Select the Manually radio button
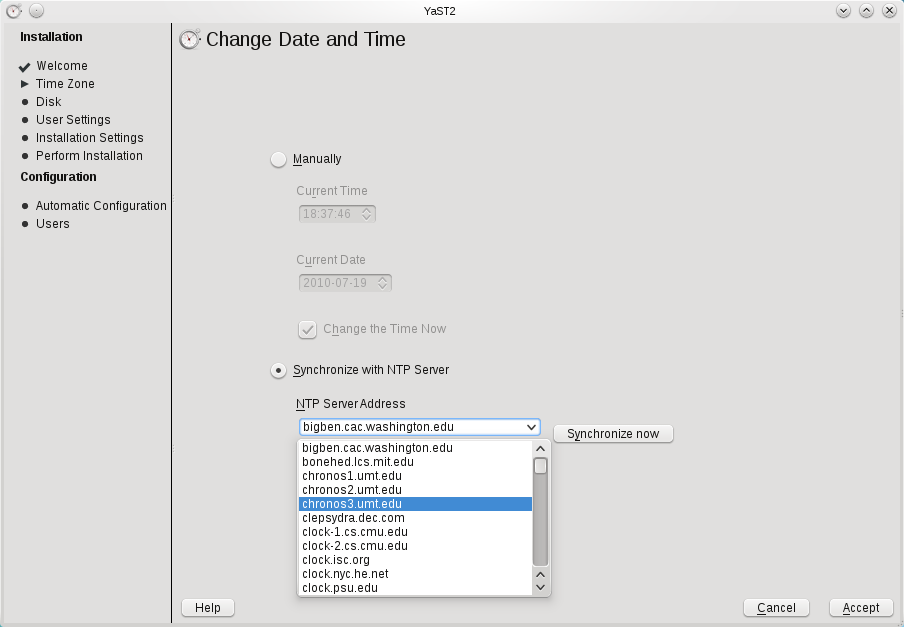The width and height of the screenshot is (904, 627). coord(278,159)
